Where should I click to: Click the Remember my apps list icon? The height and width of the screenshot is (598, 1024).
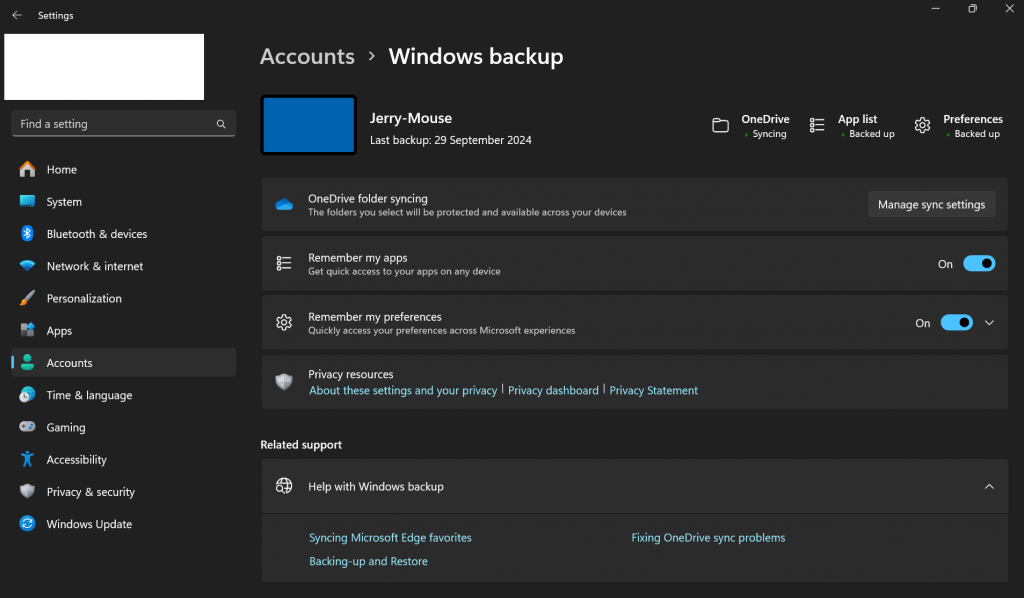(x=284, y=263)
